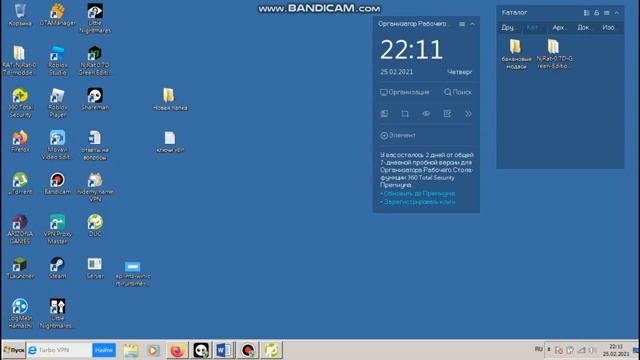This screenshot has height=360, width=640.
Task: Open File Explorer from the taskbar
Action: (131, 350)
